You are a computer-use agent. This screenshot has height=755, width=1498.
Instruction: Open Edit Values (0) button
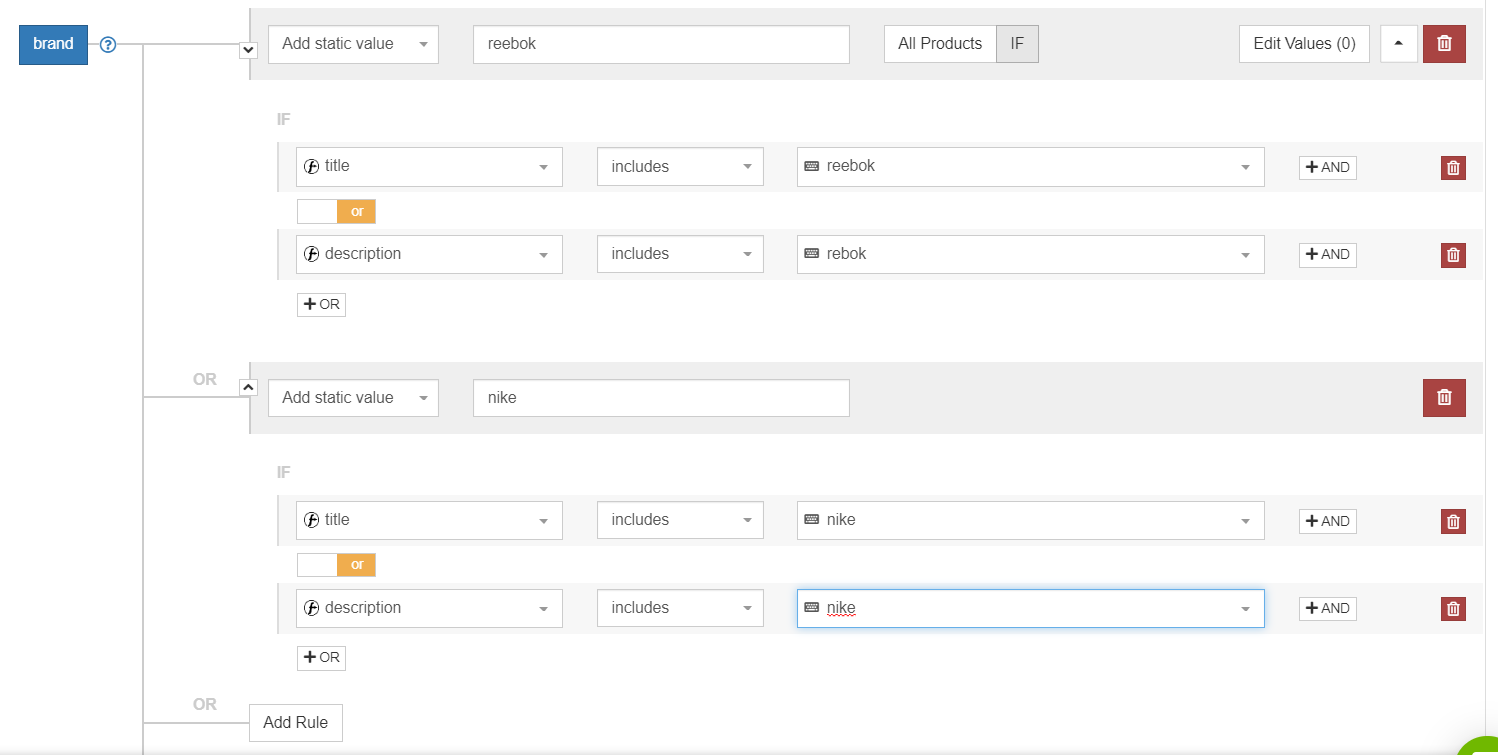(1304, 44)
